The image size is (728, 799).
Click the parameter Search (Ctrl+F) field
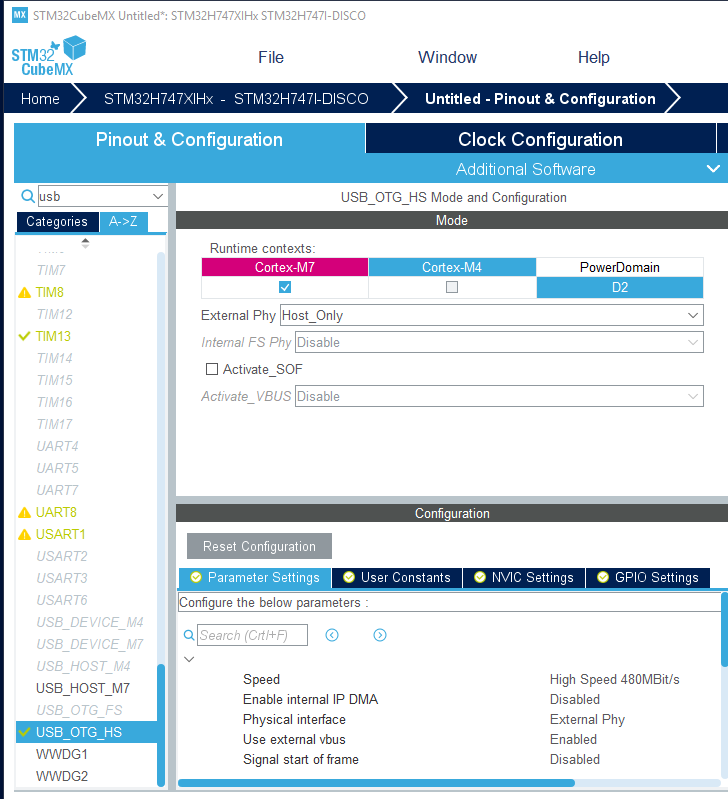click(252, 635)
